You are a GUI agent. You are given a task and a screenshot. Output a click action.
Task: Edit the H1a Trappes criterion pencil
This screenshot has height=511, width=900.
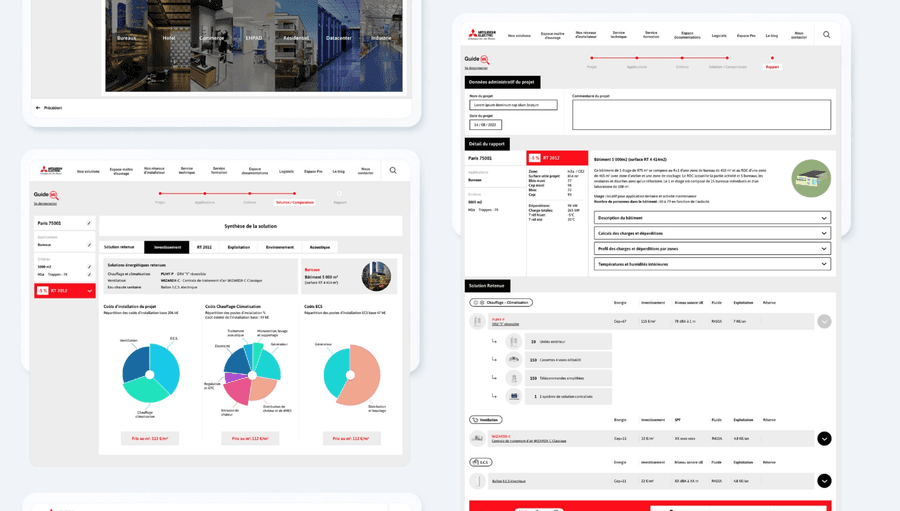(x=89, y=274)
